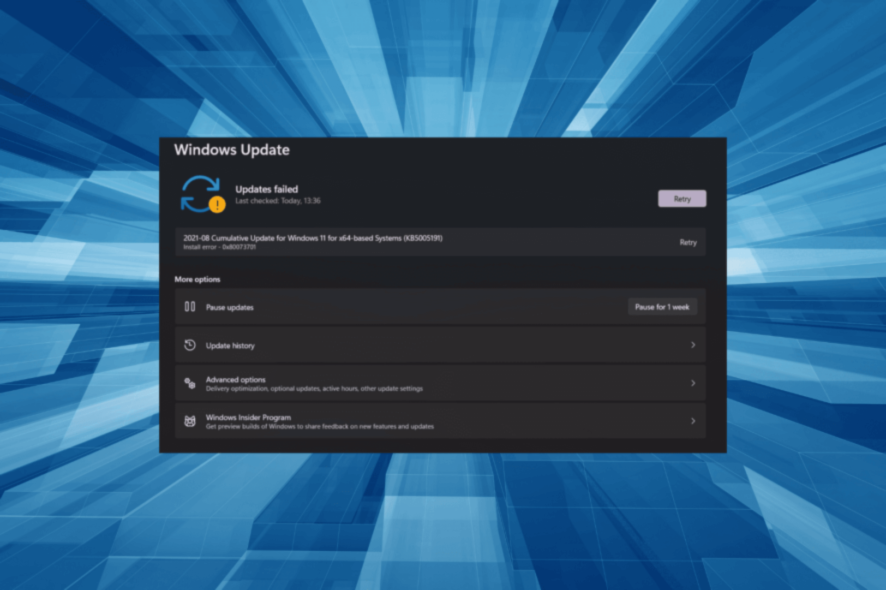Expand Update history chevron
Image resolution: width=886 pixels, height=590 pixels.
[693, 345]
